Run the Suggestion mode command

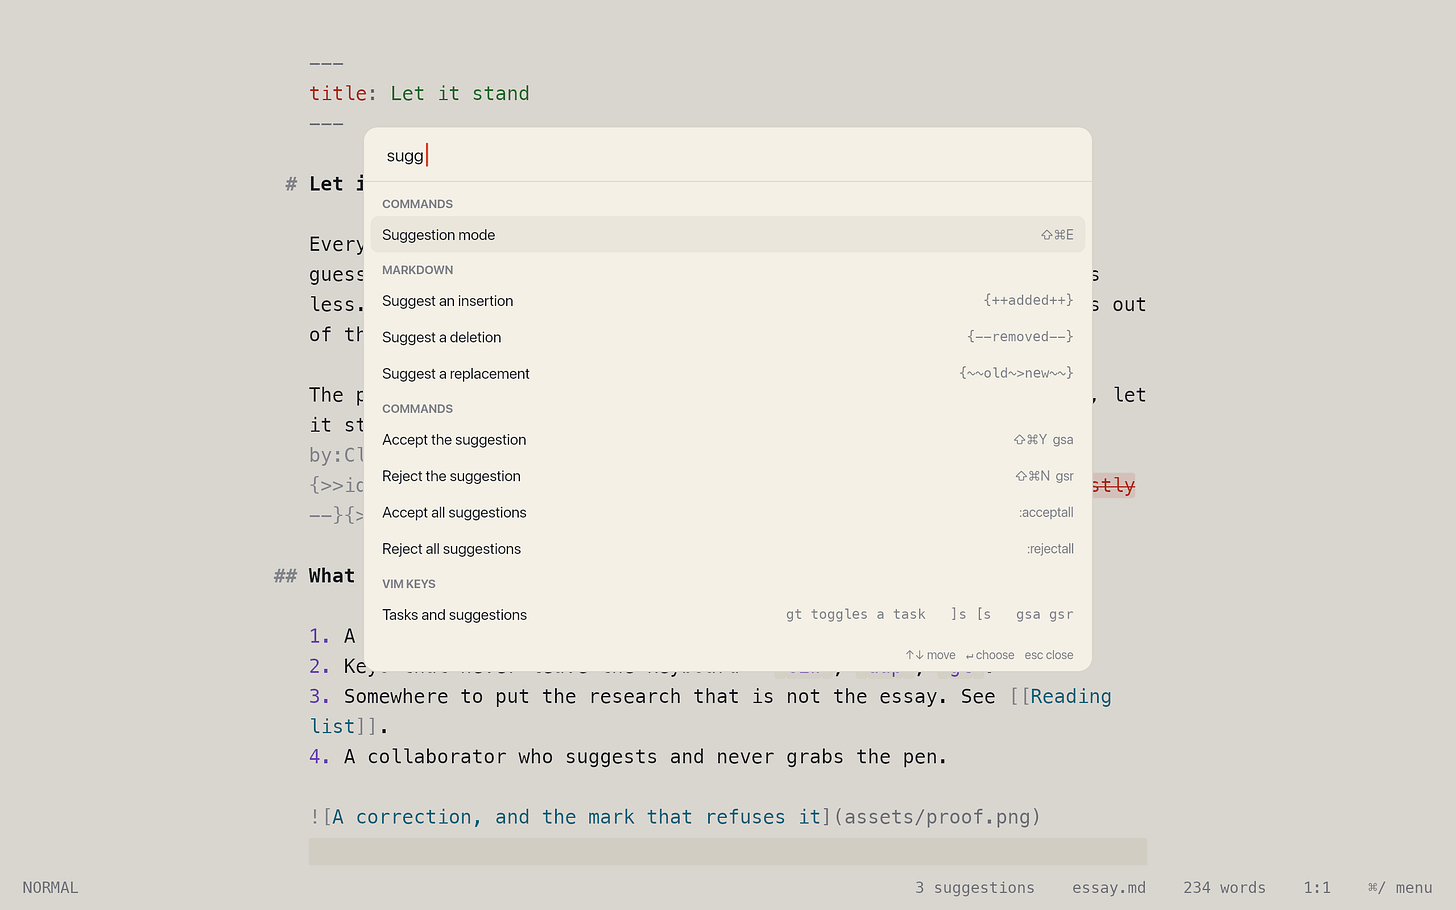click(727, 235)
